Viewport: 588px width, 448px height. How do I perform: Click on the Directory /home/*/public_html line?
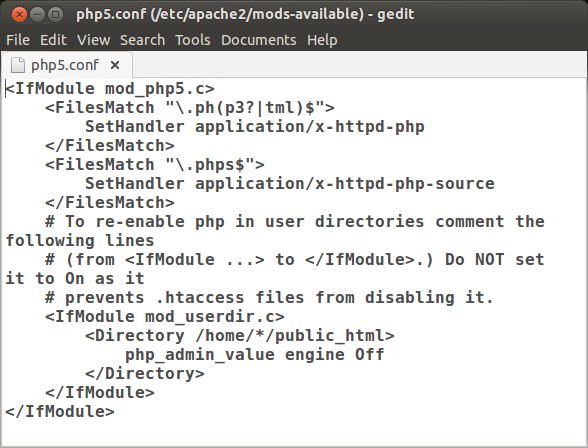(x=240, y=336)
